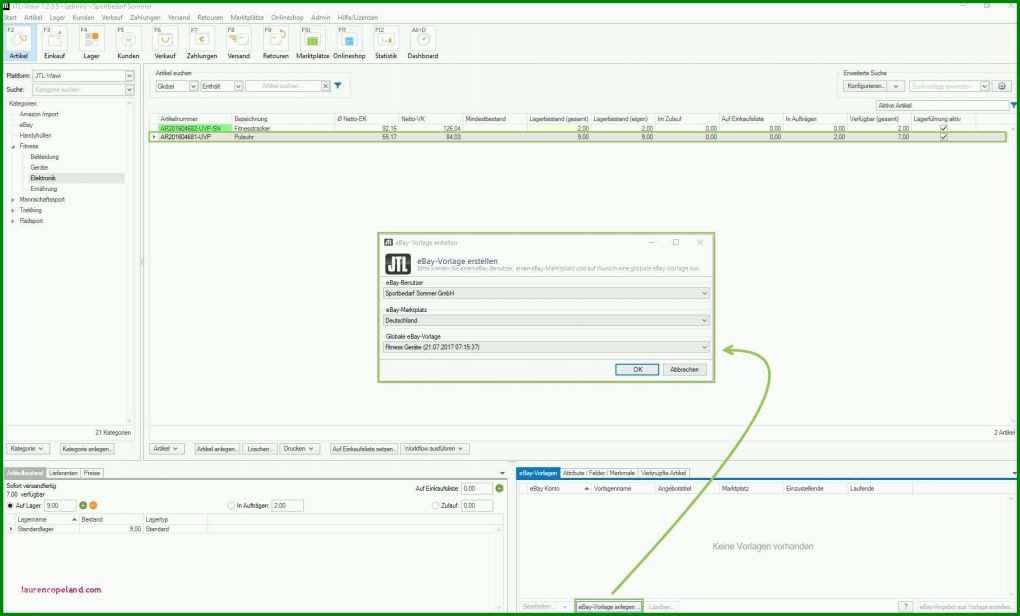The image size is (1020, 616).
Task: Click the orange minus icon next to Auf Lager
Action: point(93,505)
